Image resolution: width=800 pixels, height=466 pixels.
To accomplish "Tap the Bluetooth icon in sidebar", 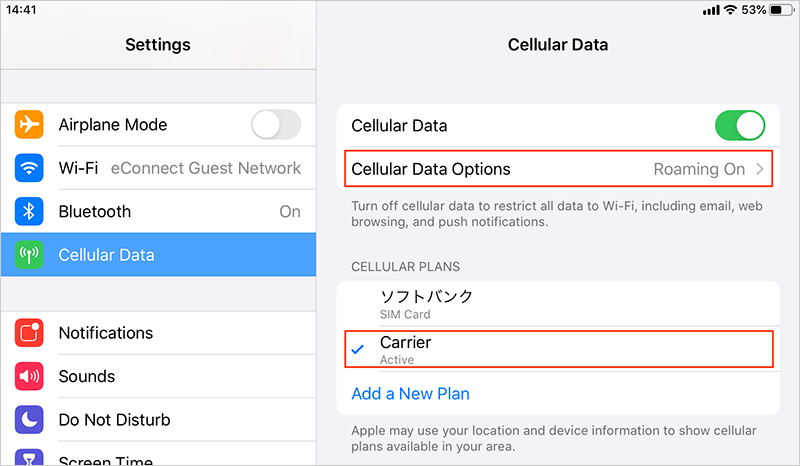I will (29, 211).
